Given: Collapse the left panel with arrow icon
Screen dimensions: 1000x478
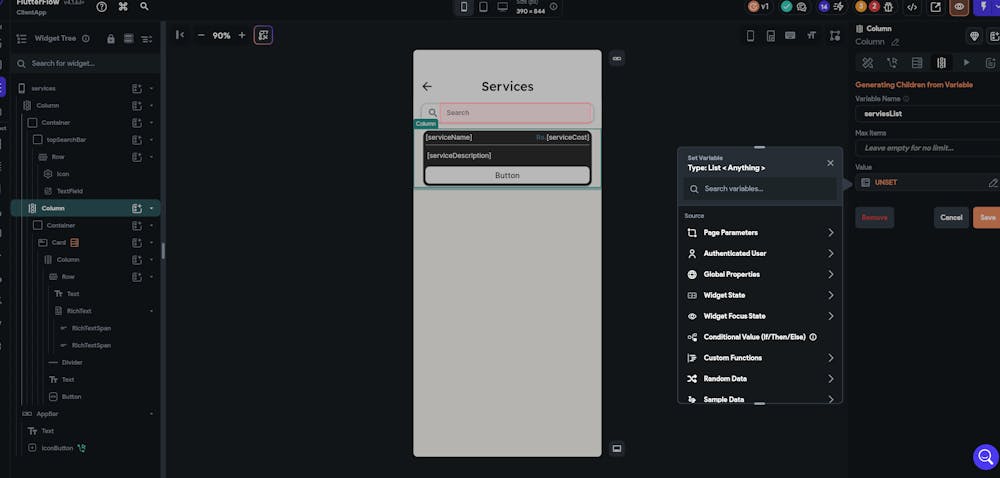Looking at the screenshot, I should click(180, 35).
